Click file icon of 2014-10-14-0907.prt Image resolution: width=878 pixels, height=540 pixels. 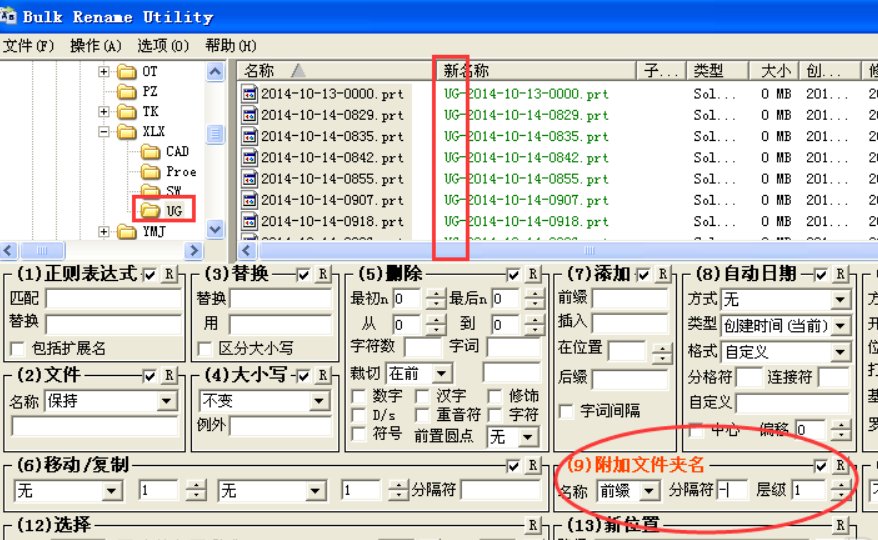(x=249, y=200)
